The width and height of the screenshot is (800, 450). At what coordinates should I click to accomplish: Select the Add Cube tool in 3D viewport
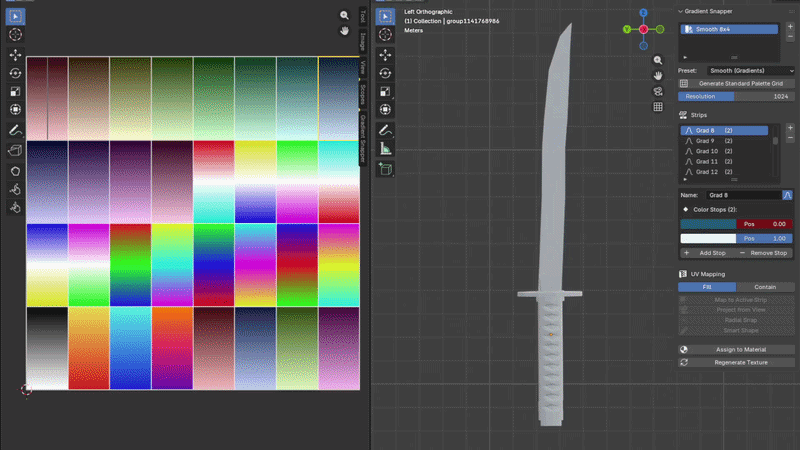tap(385, 169)
